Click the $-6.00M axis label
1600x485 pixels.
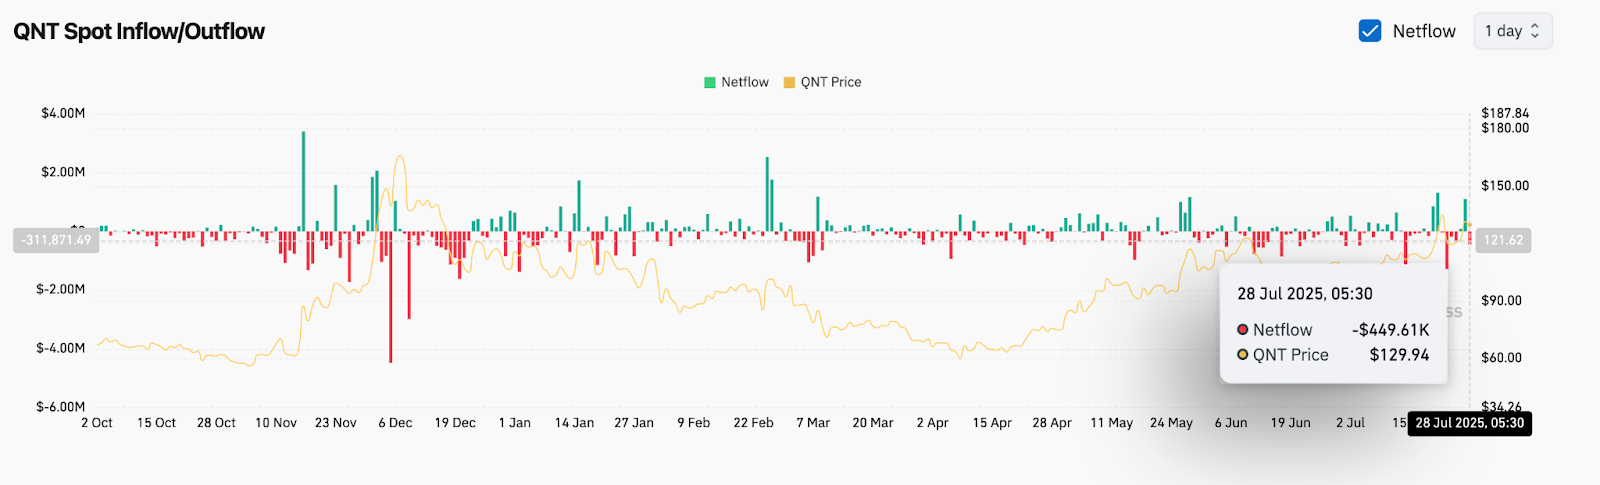click(61, 407)
